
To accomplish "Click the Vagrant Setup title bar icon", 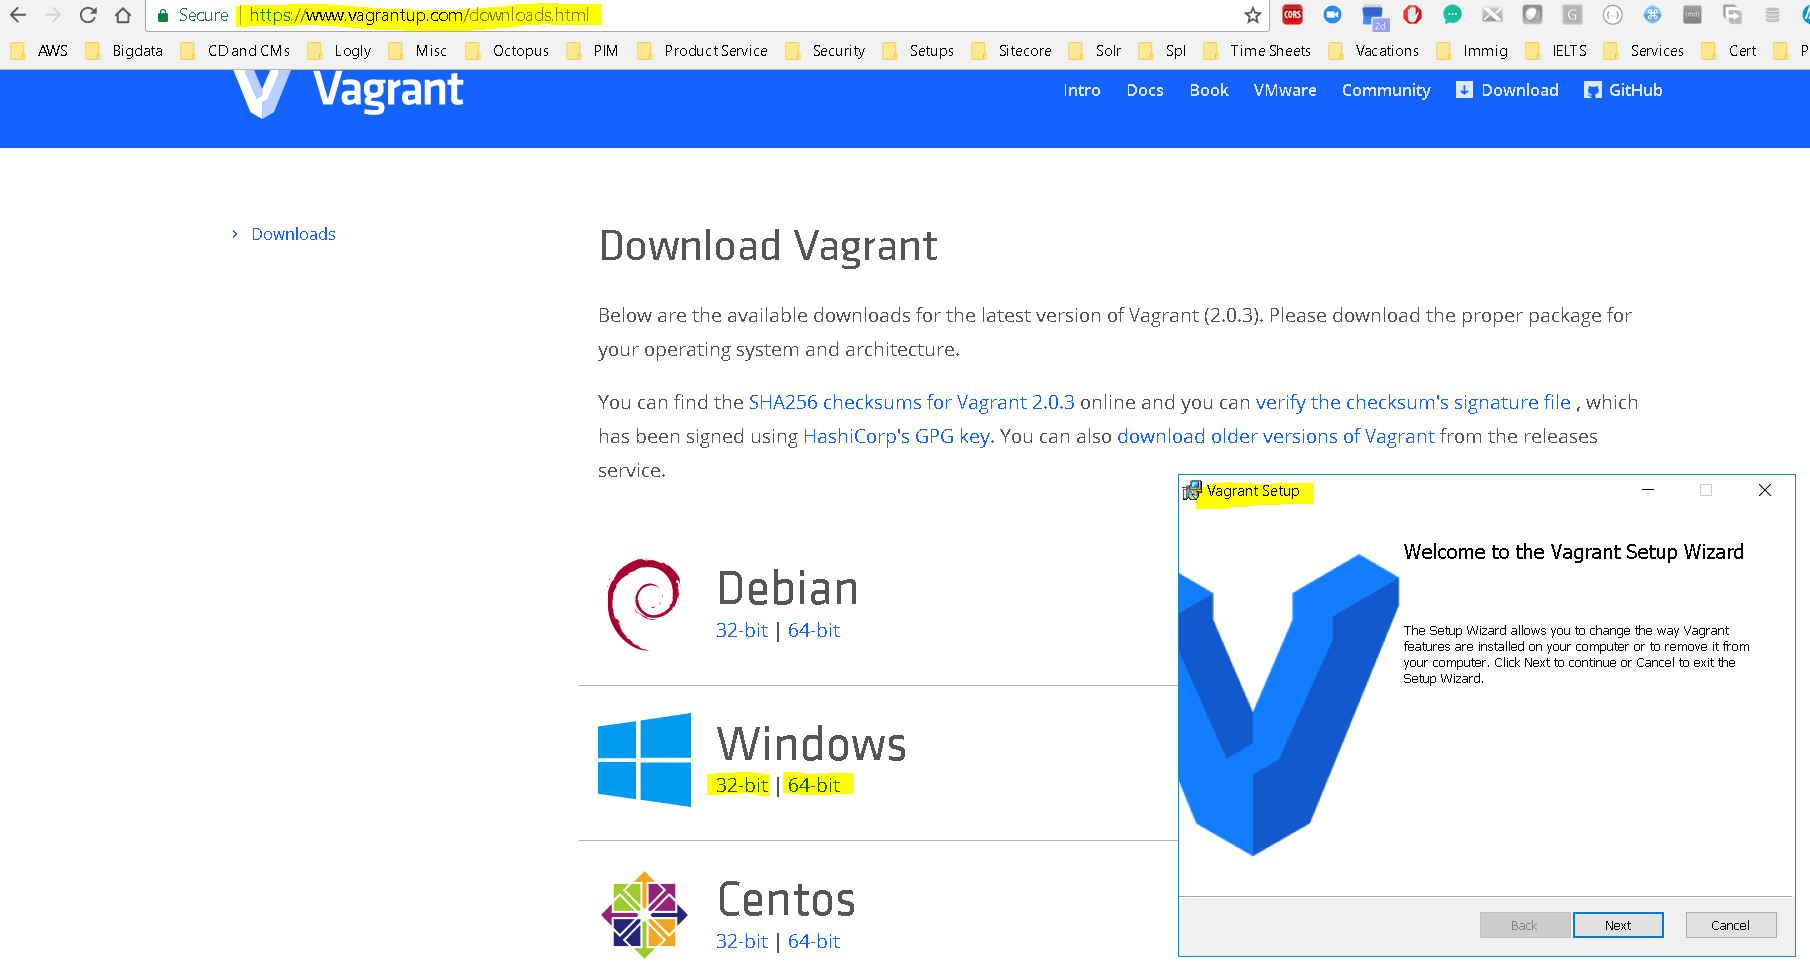I will (1192, 491).
